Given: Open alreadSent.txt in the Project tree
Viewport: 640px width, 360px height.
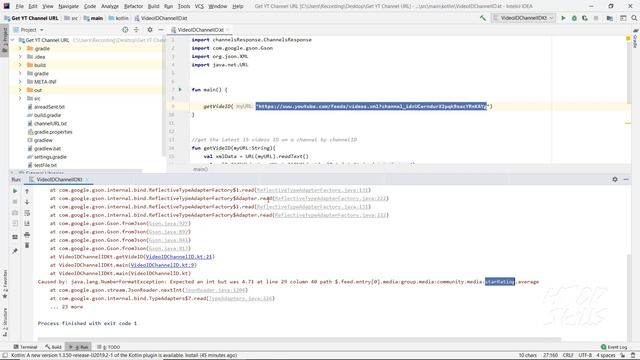Looking at the screenshot, I should tap(49, 107).
